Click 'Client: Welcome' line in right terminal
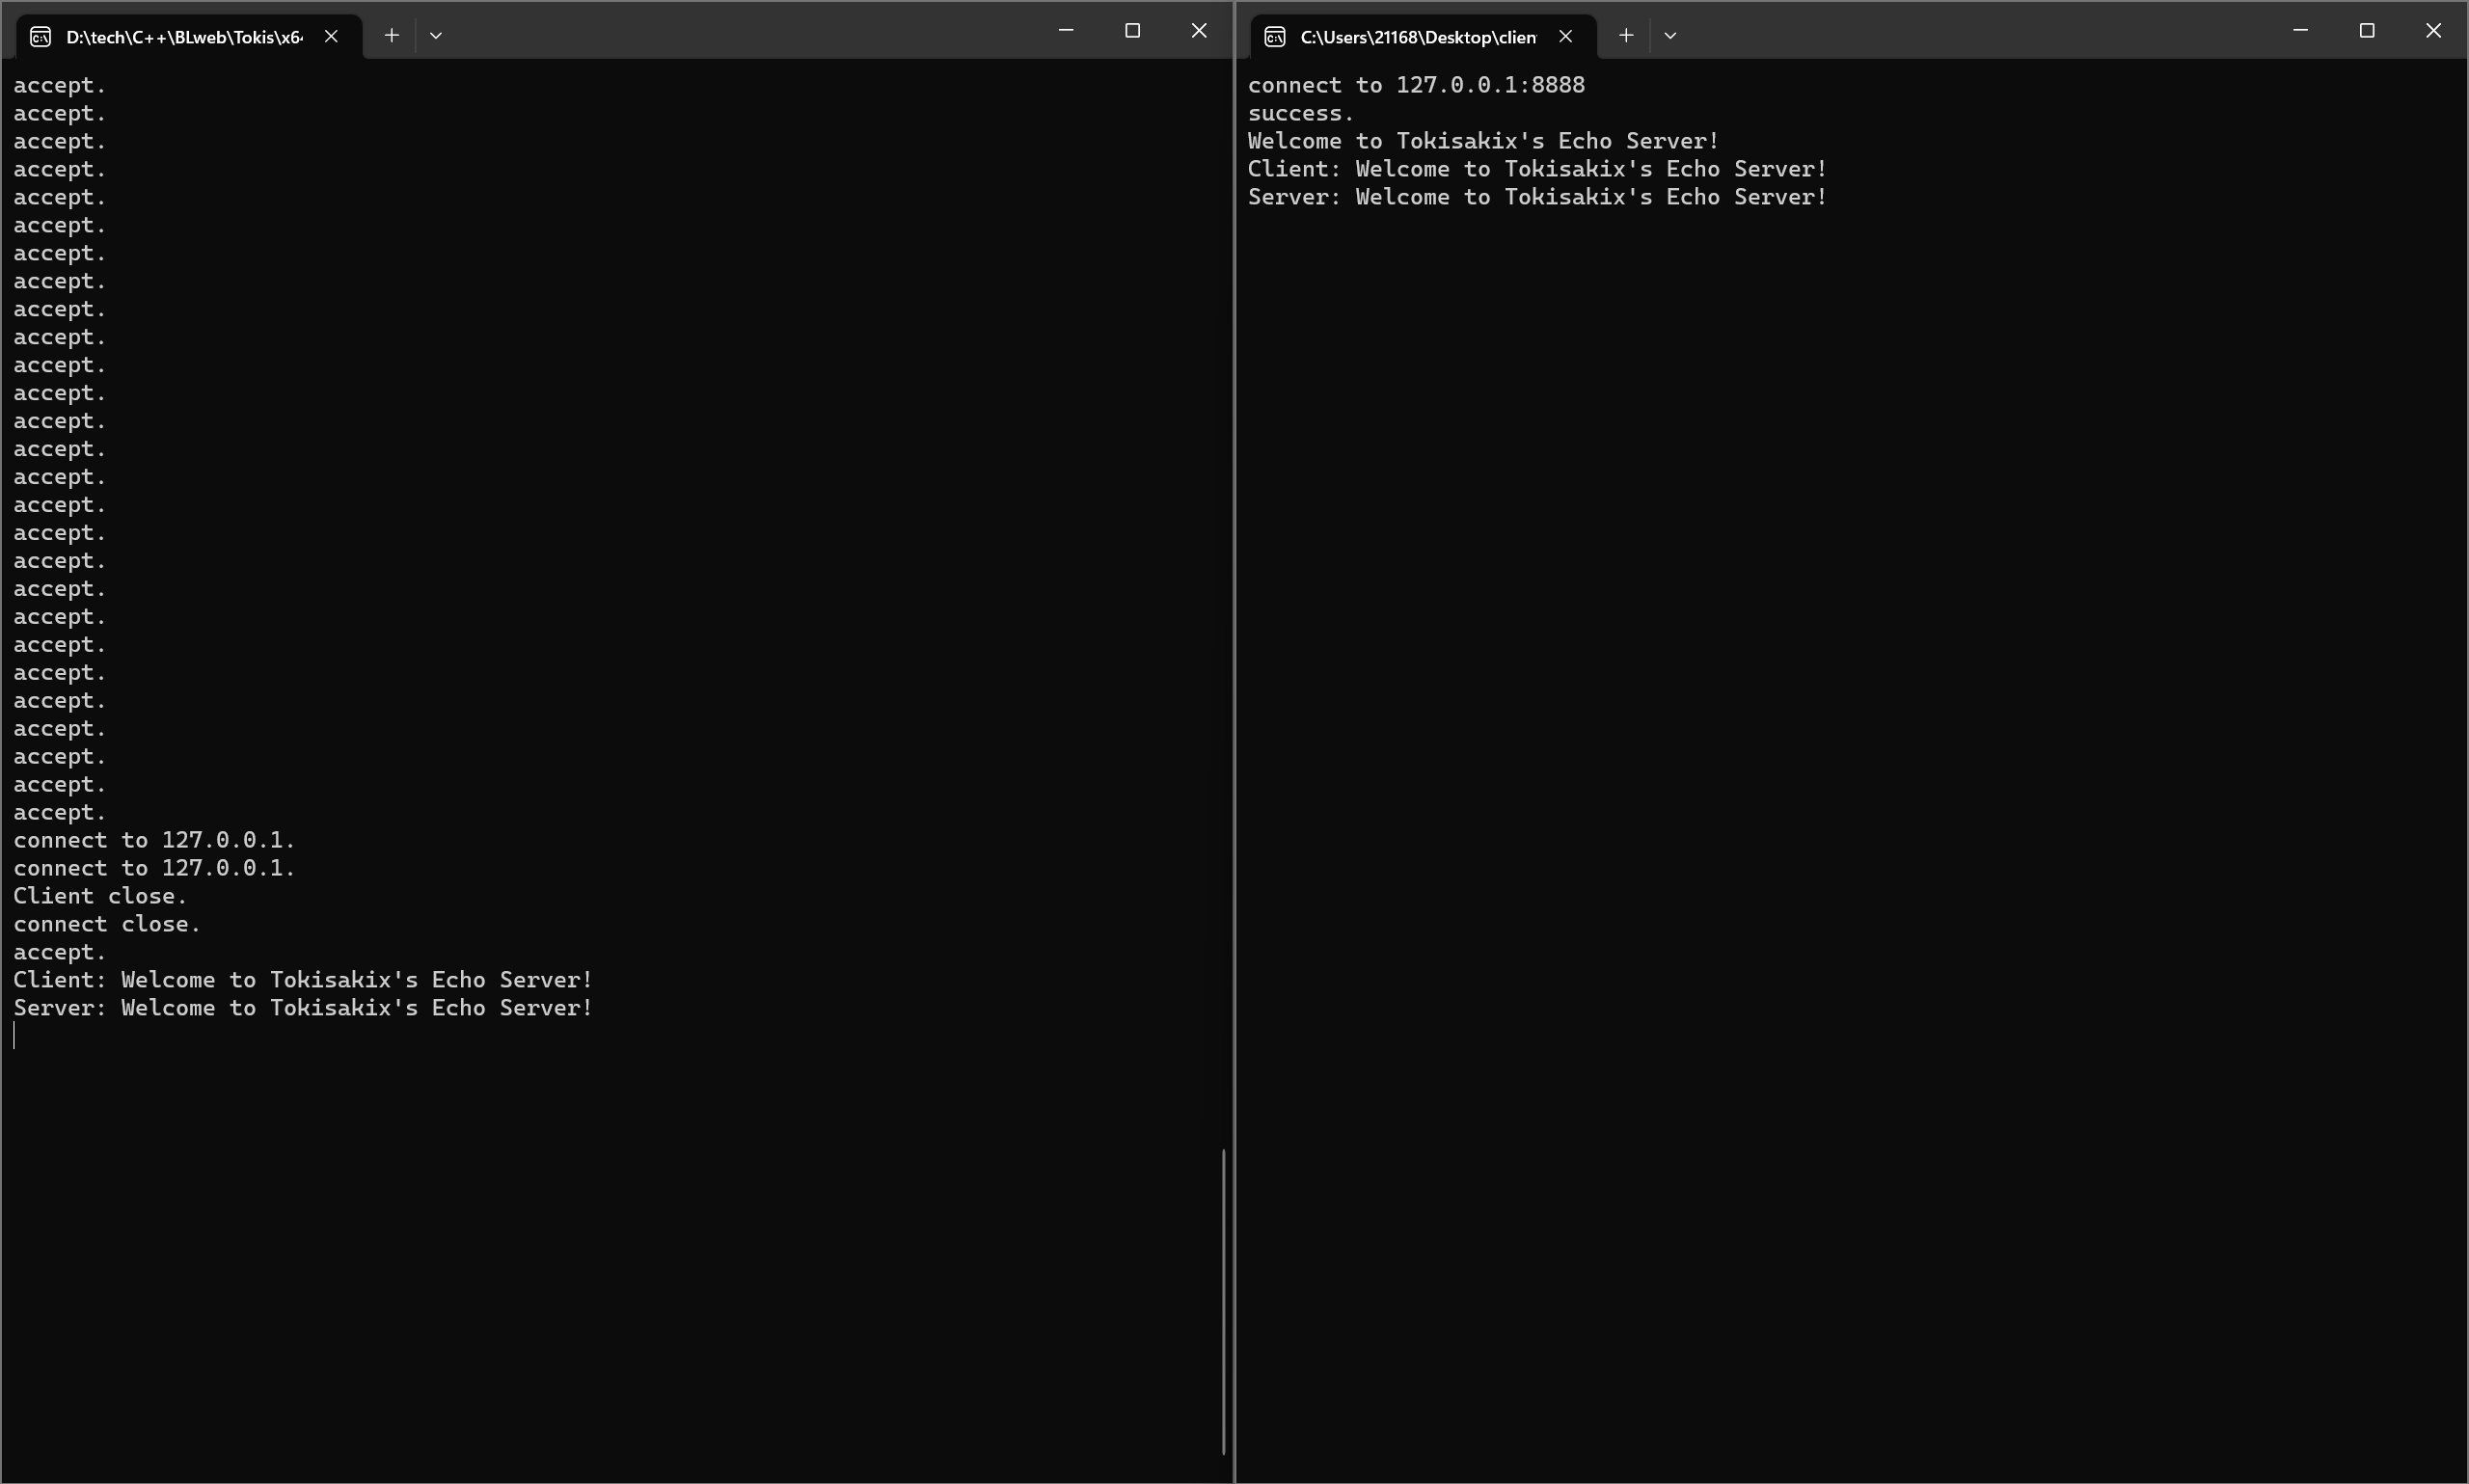 pos(1537,169)
